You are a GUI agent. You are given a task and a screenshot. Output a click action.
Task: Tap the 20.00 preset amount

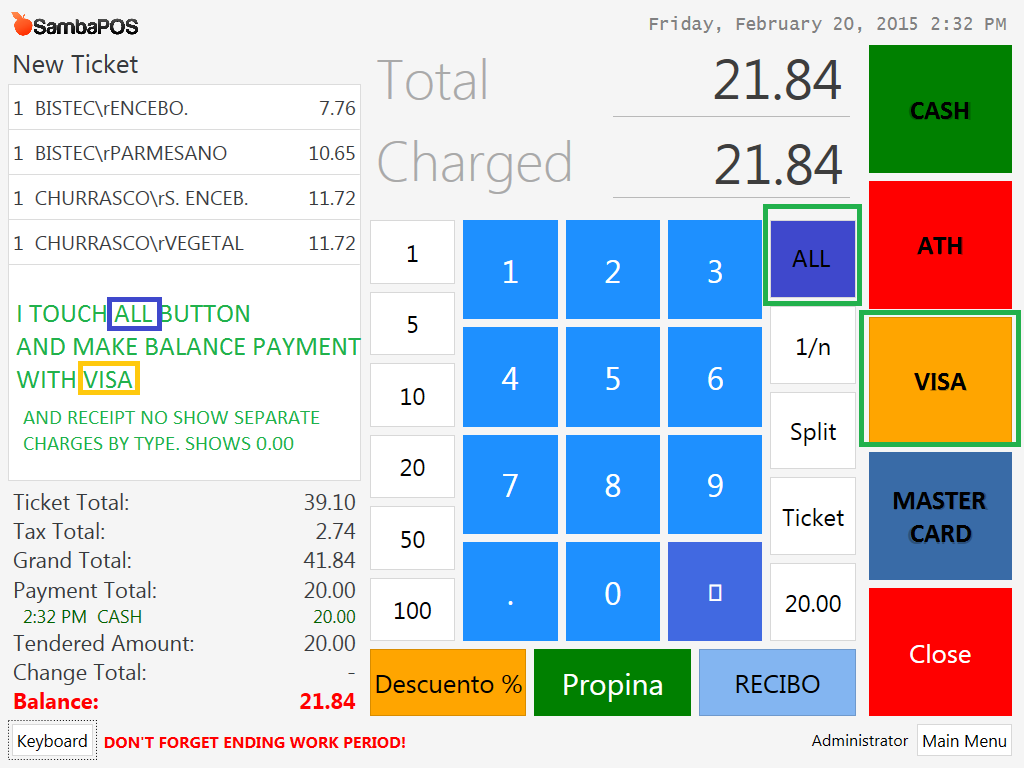[812, 603]
